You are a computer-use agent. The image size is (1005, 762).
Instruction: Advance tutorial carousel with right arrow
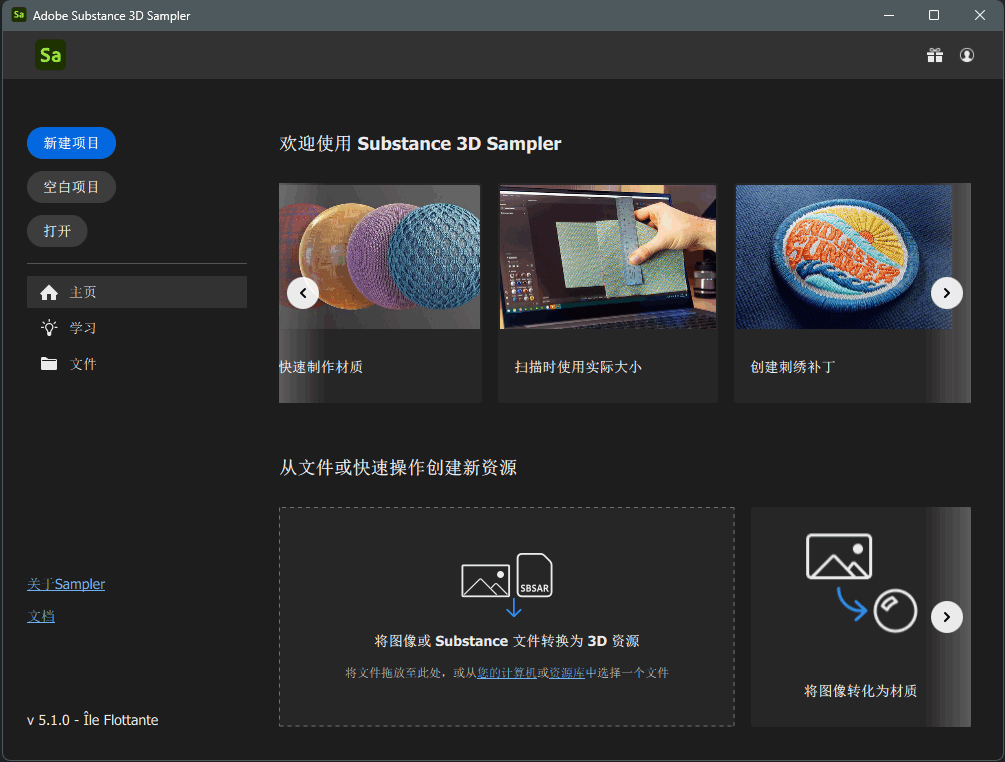pos(946,293)
